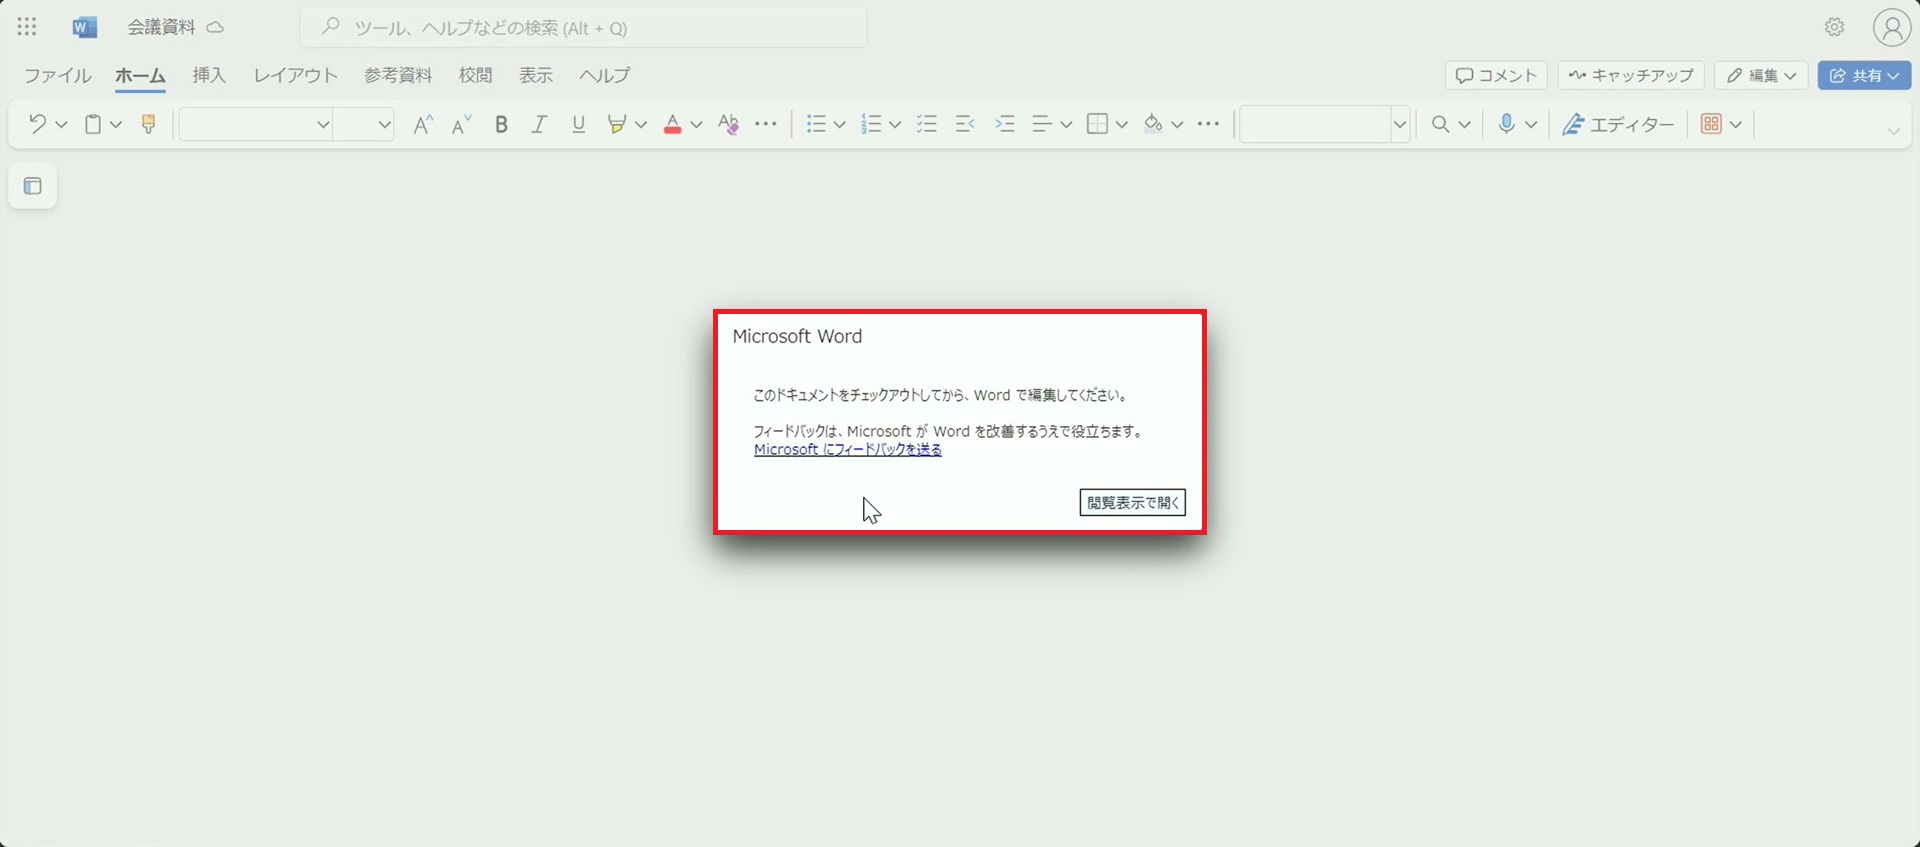
Task: Expand the font name combo box
Action: point(322,124)
